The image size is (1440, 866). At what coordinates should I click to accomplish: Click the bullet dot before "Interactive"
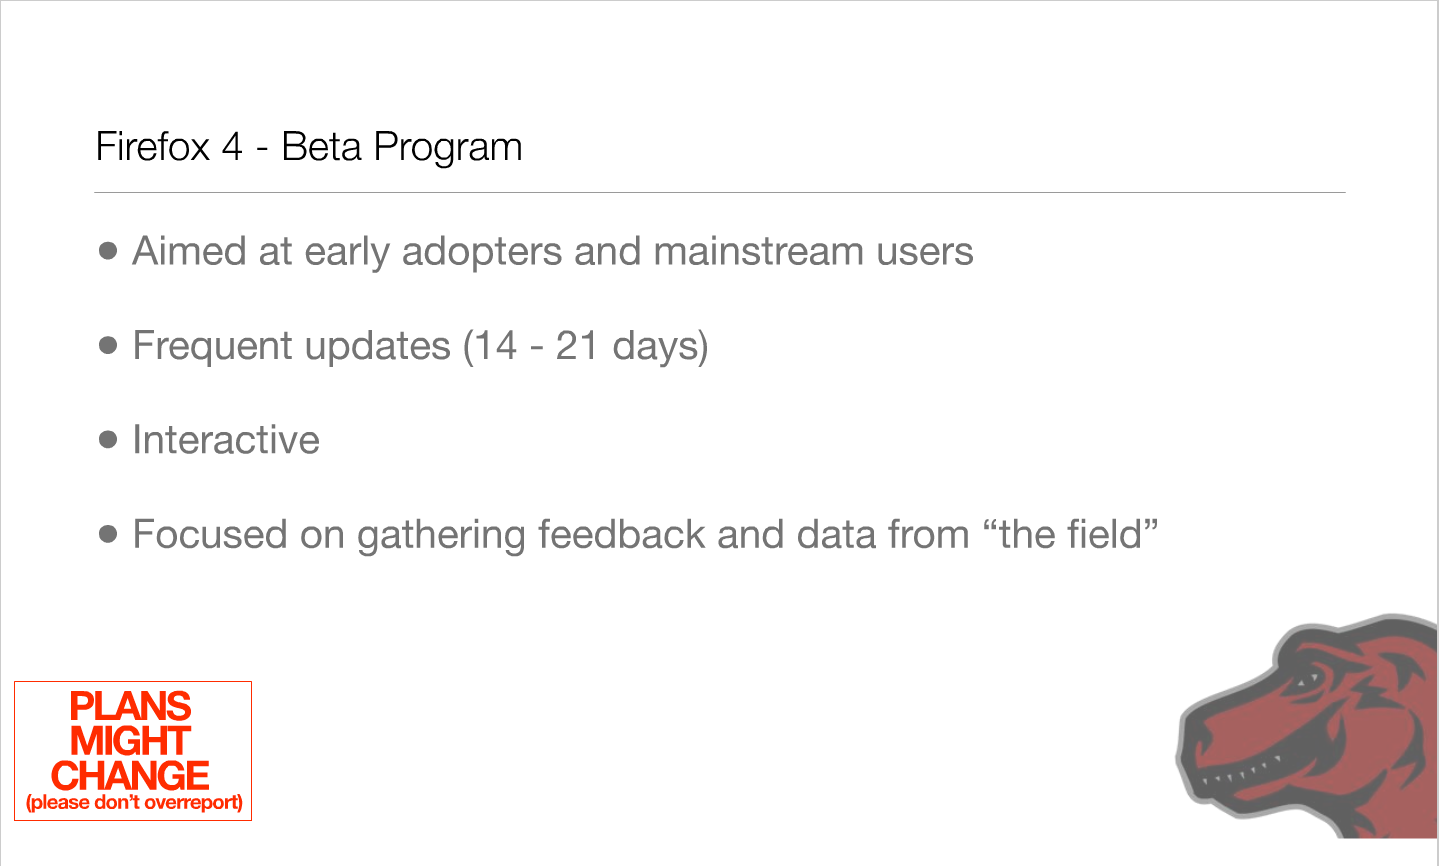point(108,439)
